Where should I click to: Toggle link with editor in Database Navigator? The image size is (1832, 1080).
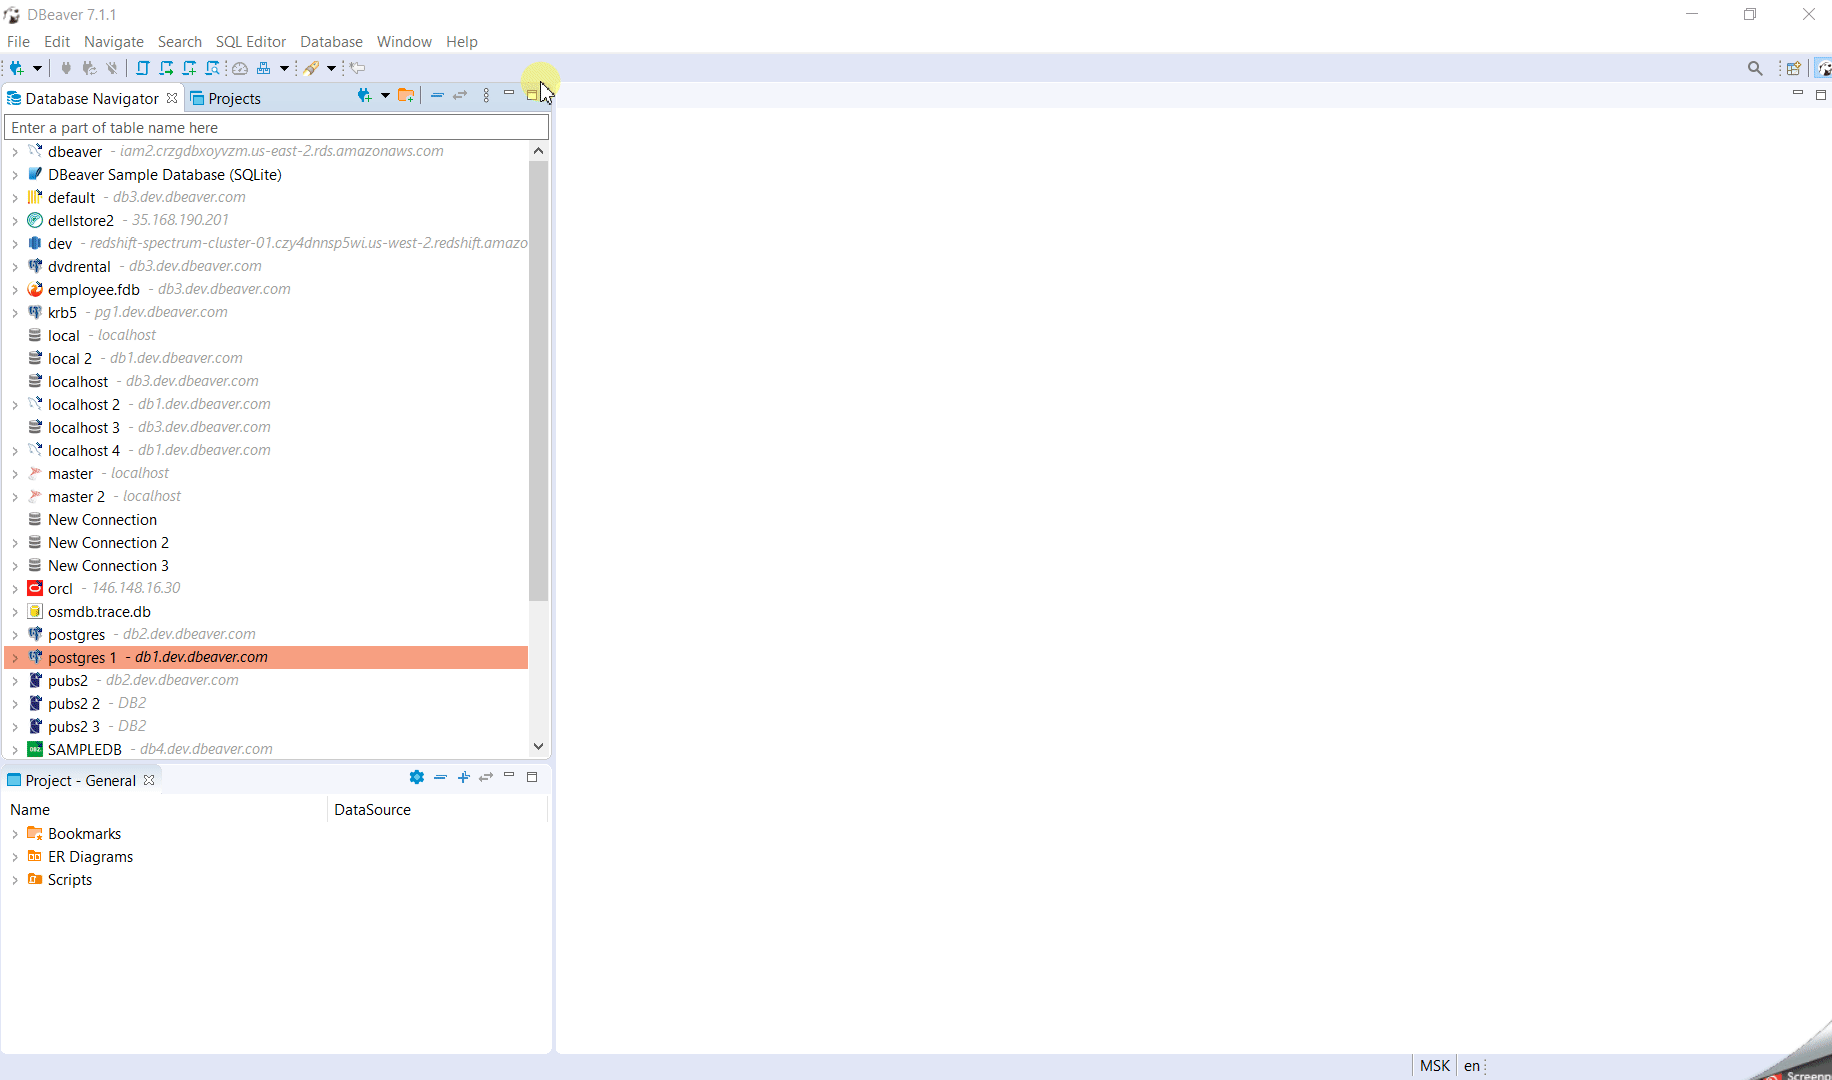coord(461,95)
